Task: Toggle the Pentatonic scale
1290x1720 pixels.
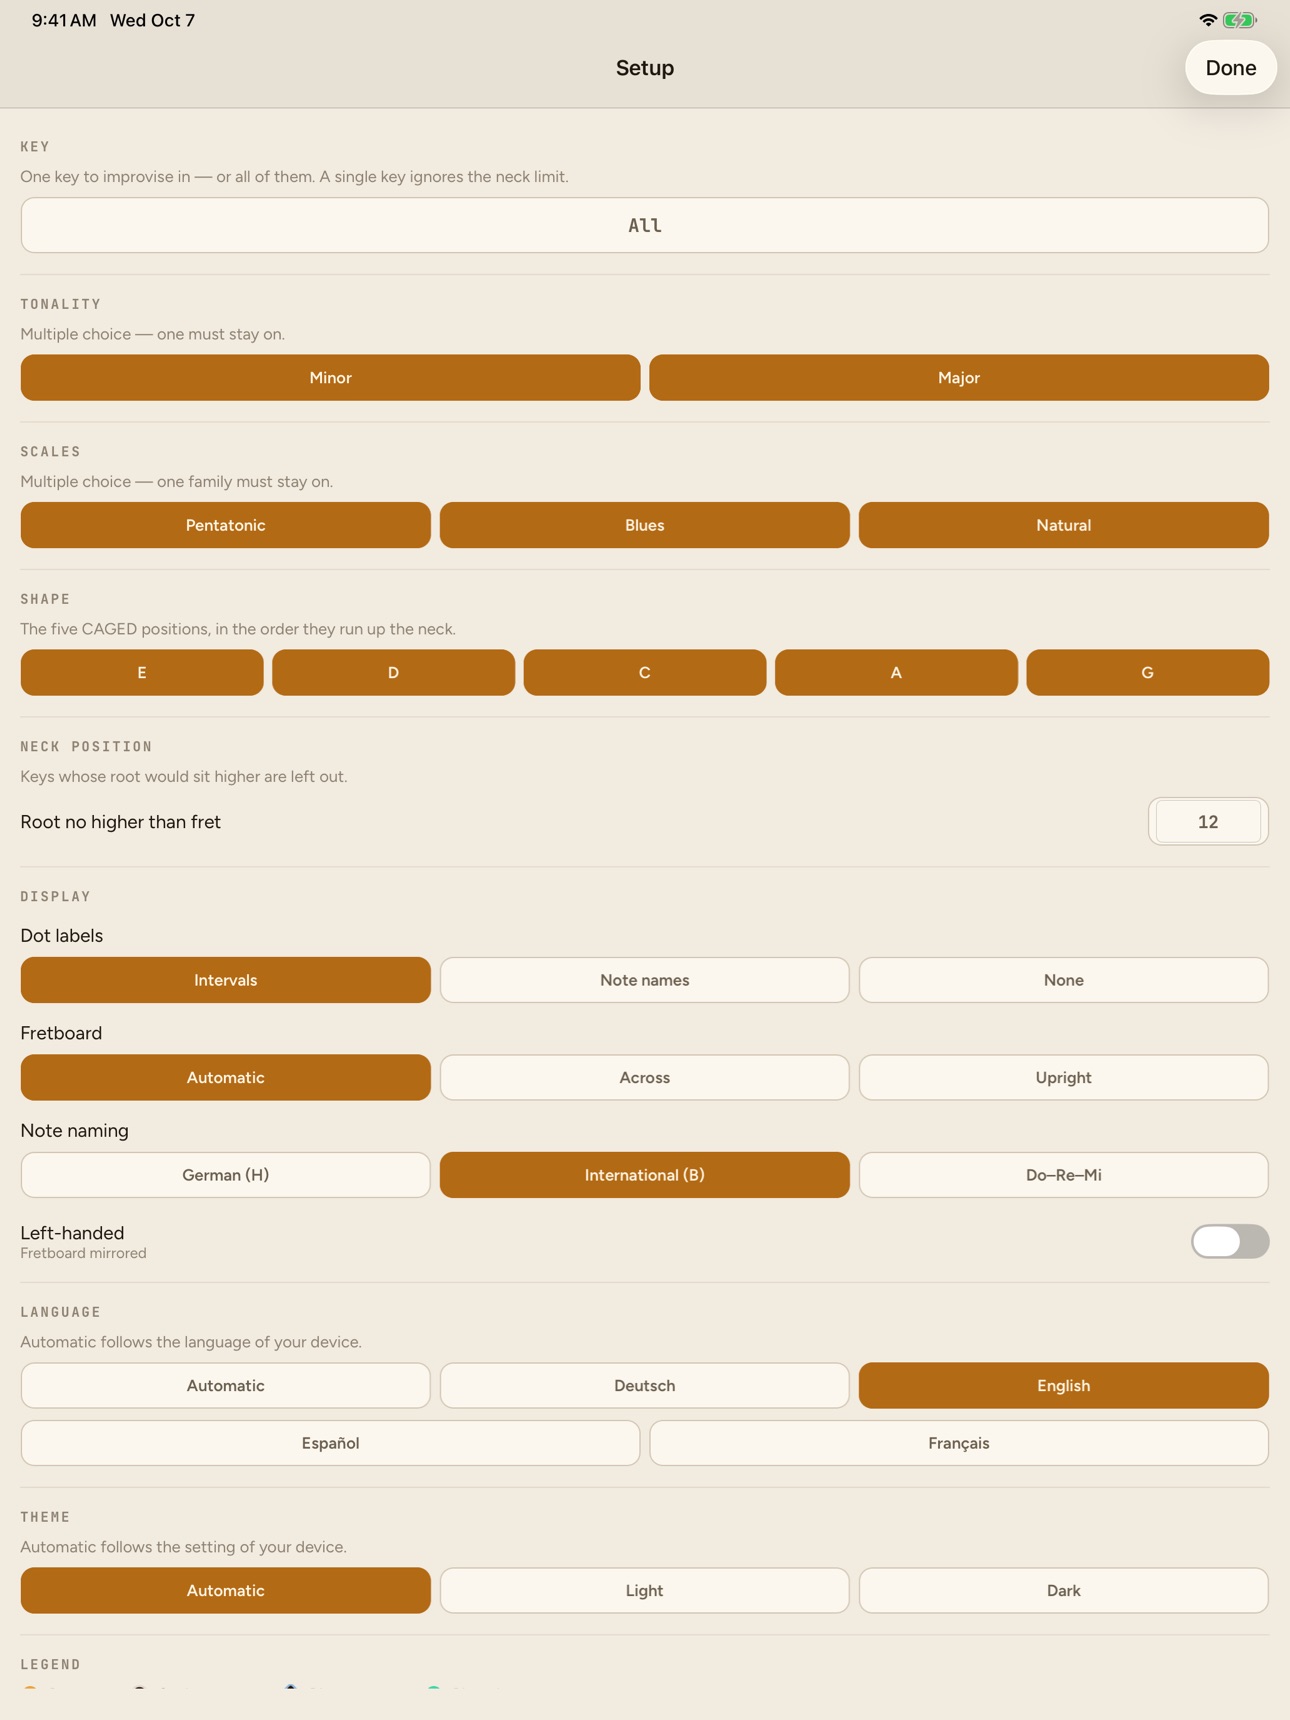Action: click(226, 525)
